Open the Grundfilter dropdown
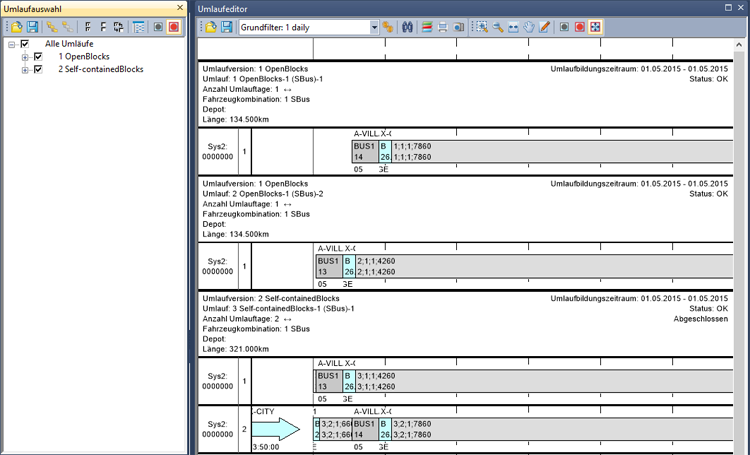 (375, 28)
